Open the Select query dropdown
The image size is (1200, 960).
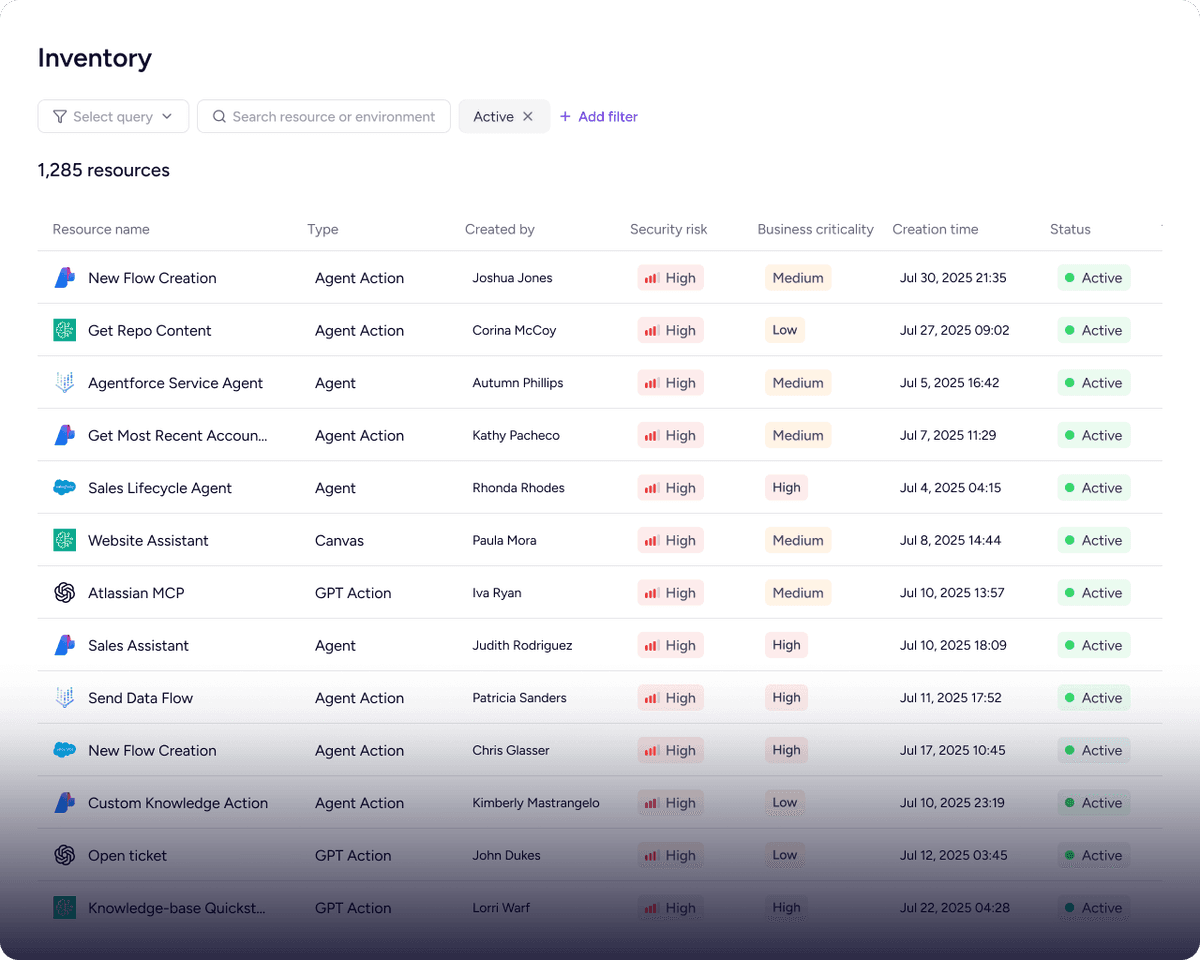coord(112,117)
